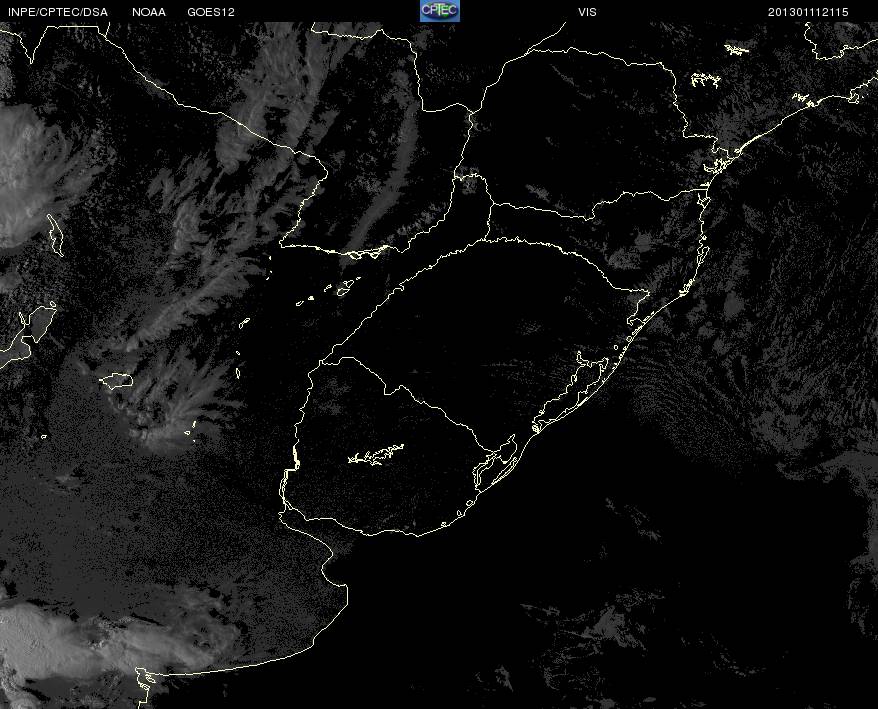Select the NOAA text in the header
The width and height of the screenshot is (878, 709).
[149, 11]
